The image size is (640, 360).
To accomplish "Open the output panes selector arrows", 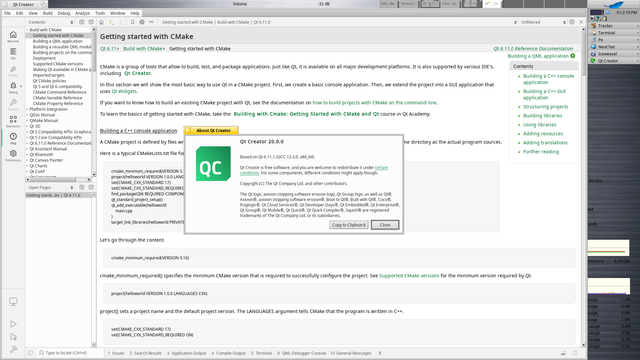I will 380,353.
